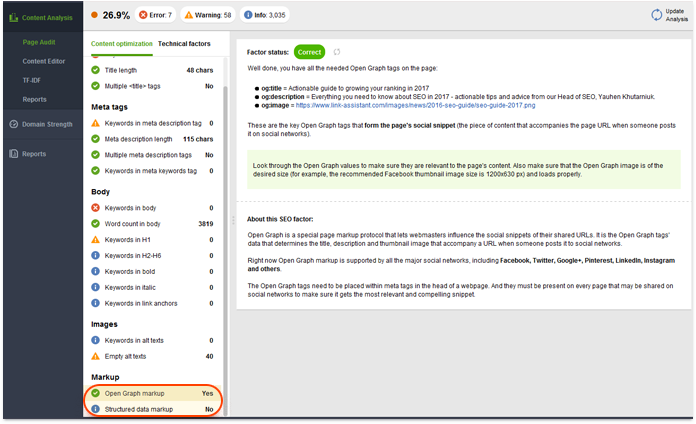This screenshot has height=424, width=696.
Task: Open Reports under Content Analysis
Action: 35,99
